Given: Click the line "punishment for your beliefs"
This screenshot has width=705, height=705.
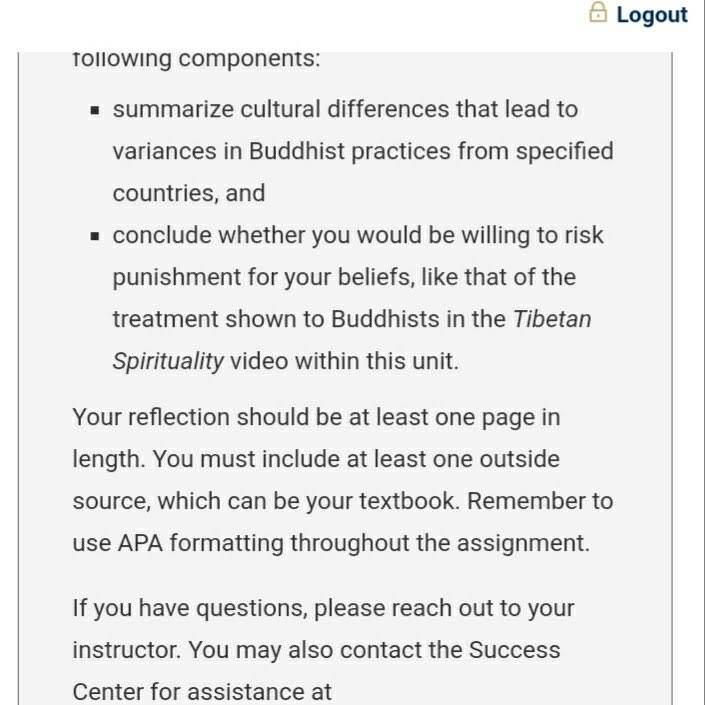Looking at the screenshot, I should click(344, 277).
